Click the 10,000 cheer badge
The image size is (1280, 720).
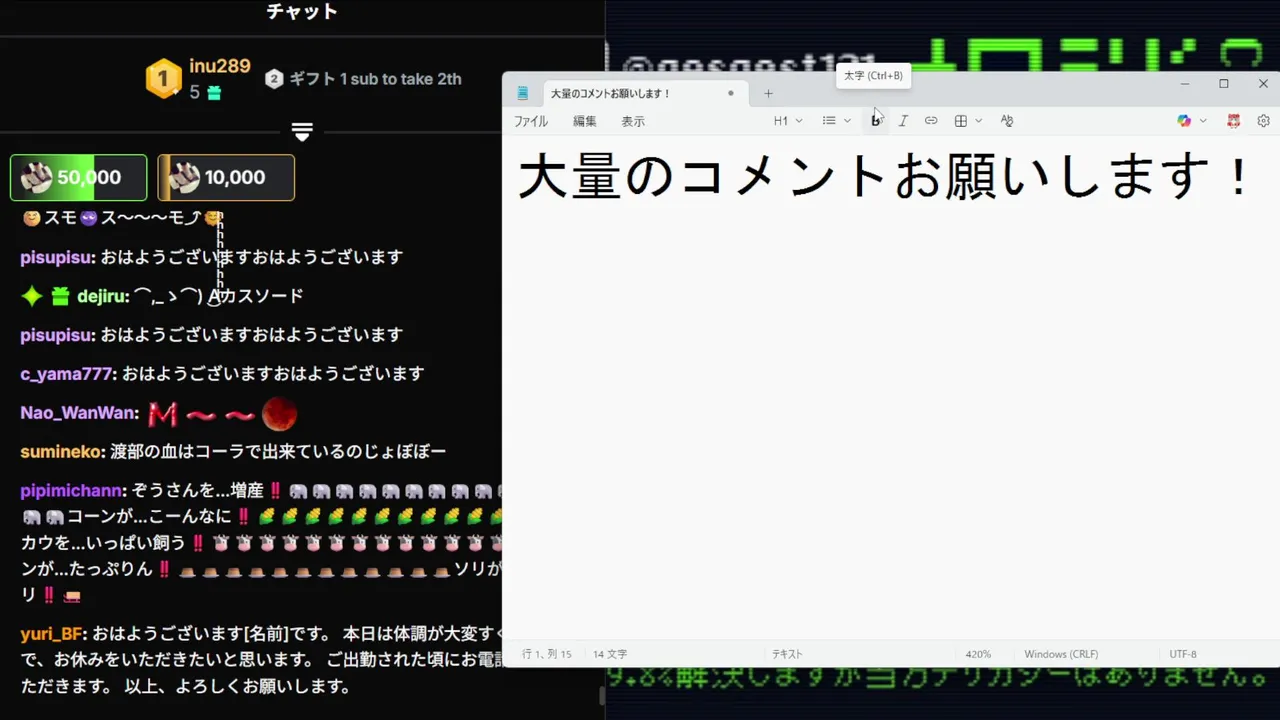coord(226,177)
